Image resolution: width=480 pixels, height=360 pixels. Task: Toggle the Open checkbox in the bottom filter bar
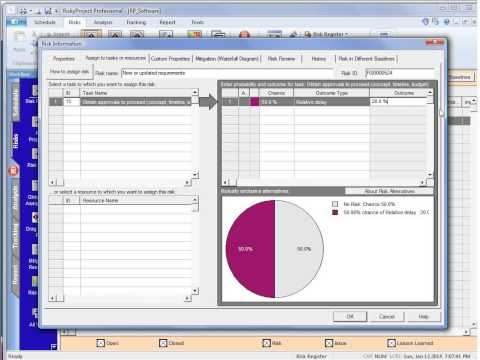coord(100,343)
